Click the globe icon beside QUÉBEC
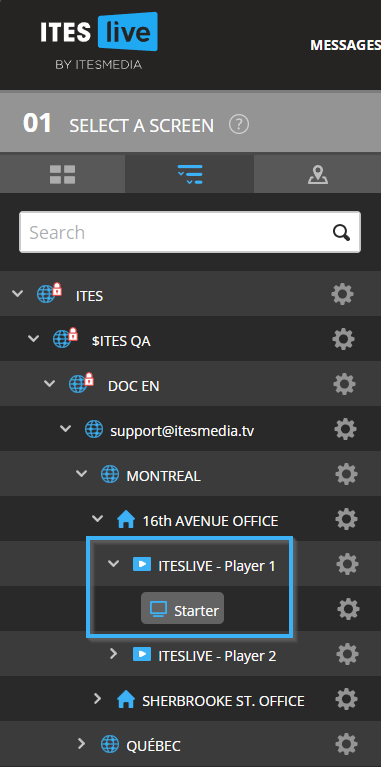This screenshot has width=381, height=767. point(110,744)
